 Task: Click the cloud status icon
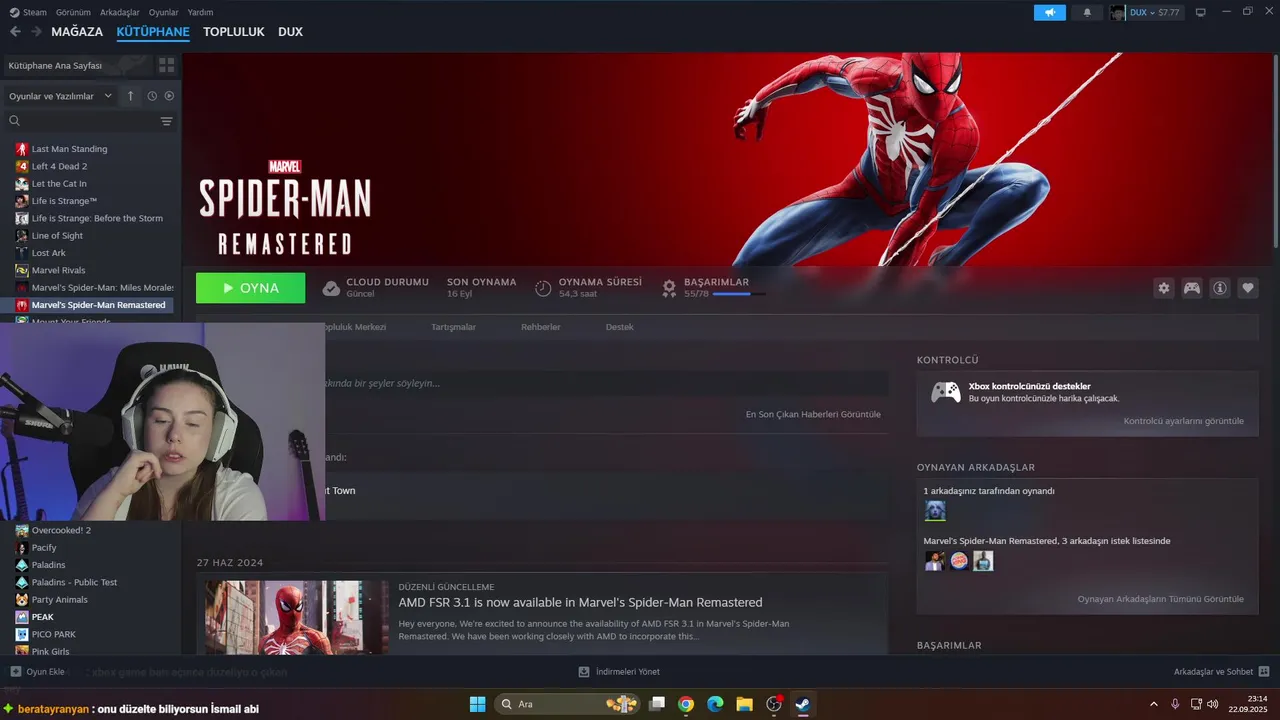(331, 288)
